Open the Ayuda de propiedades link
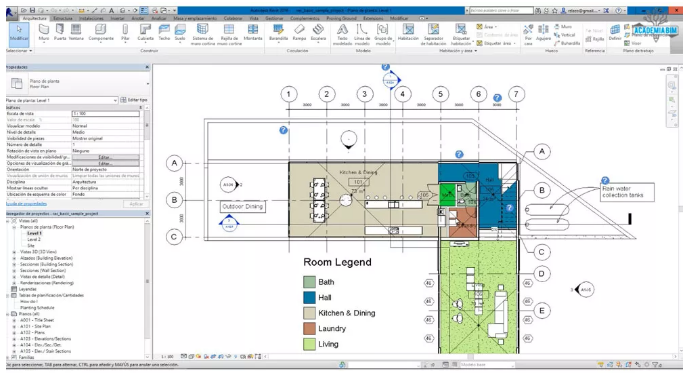The width and height of the screenshot is (692, 373). (x=26, y=204)
